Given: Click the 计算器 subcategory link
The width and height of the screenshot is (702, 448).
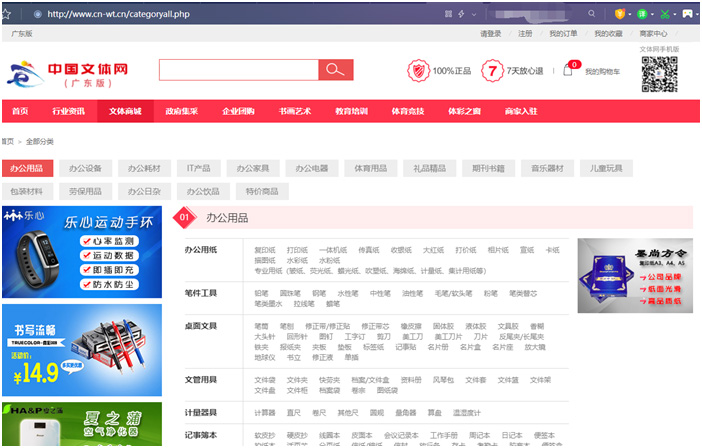Looking at the screenshot, I should 264,412.
